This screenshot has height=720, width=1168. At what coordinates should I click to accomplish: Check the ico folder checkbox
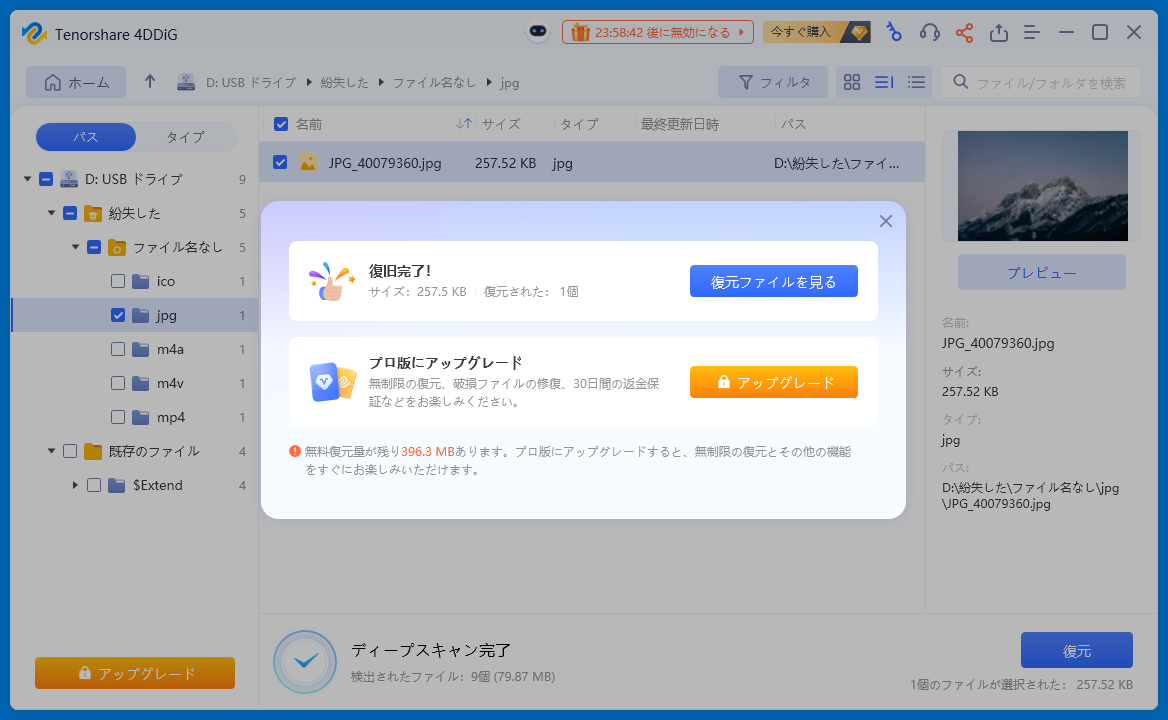(118, 281)
